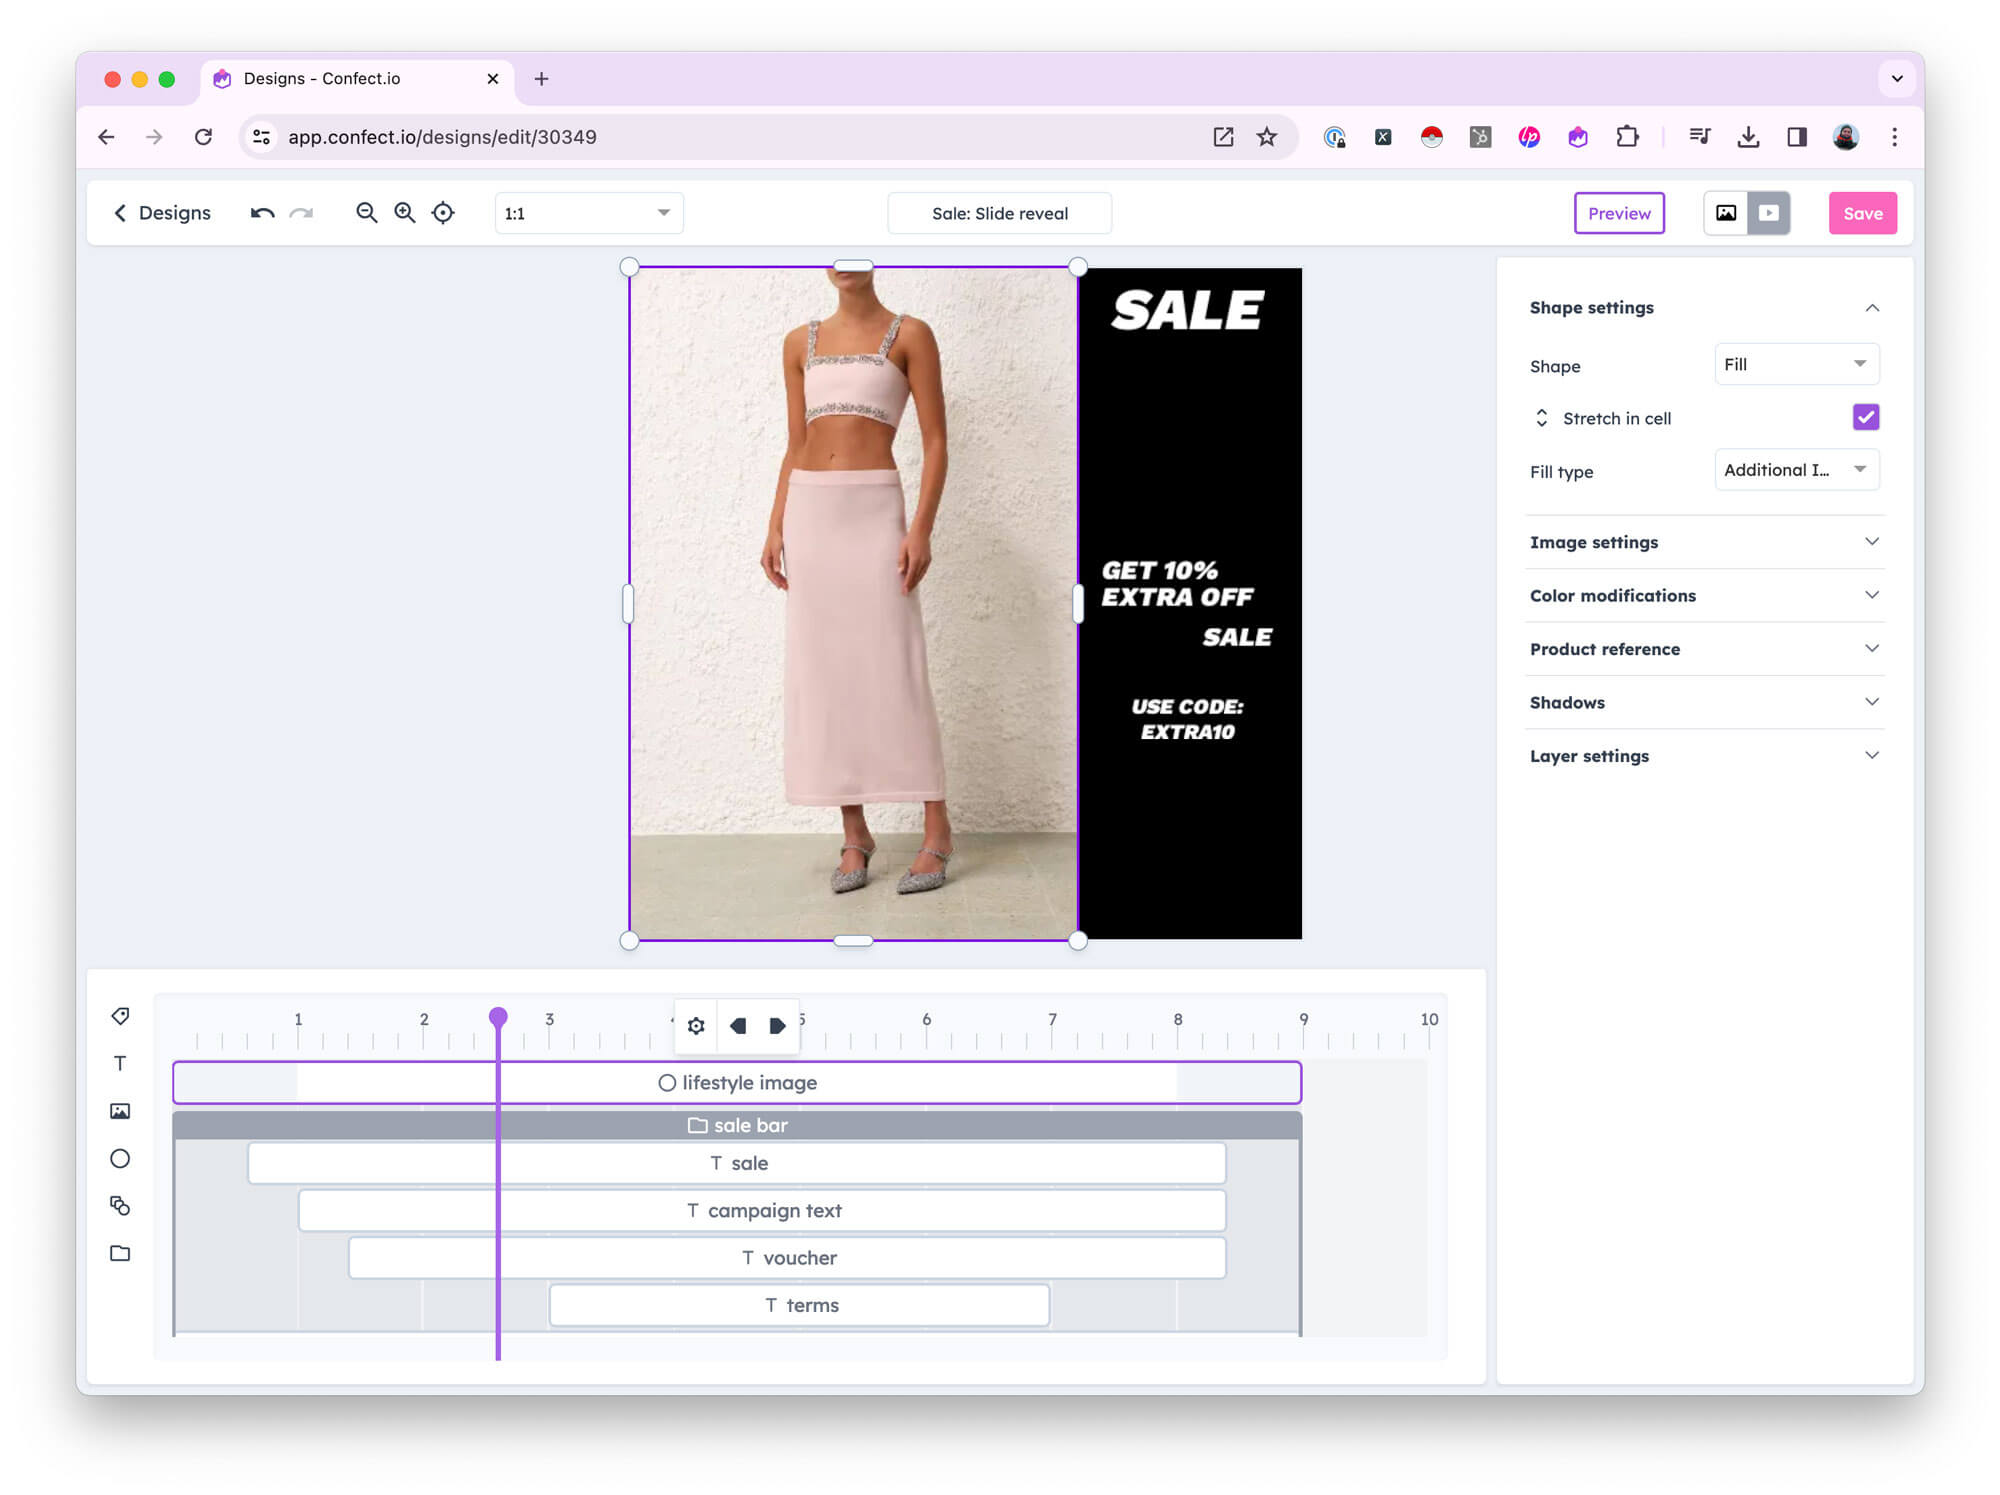
Task: Click the Save button
Action: 1862,213
